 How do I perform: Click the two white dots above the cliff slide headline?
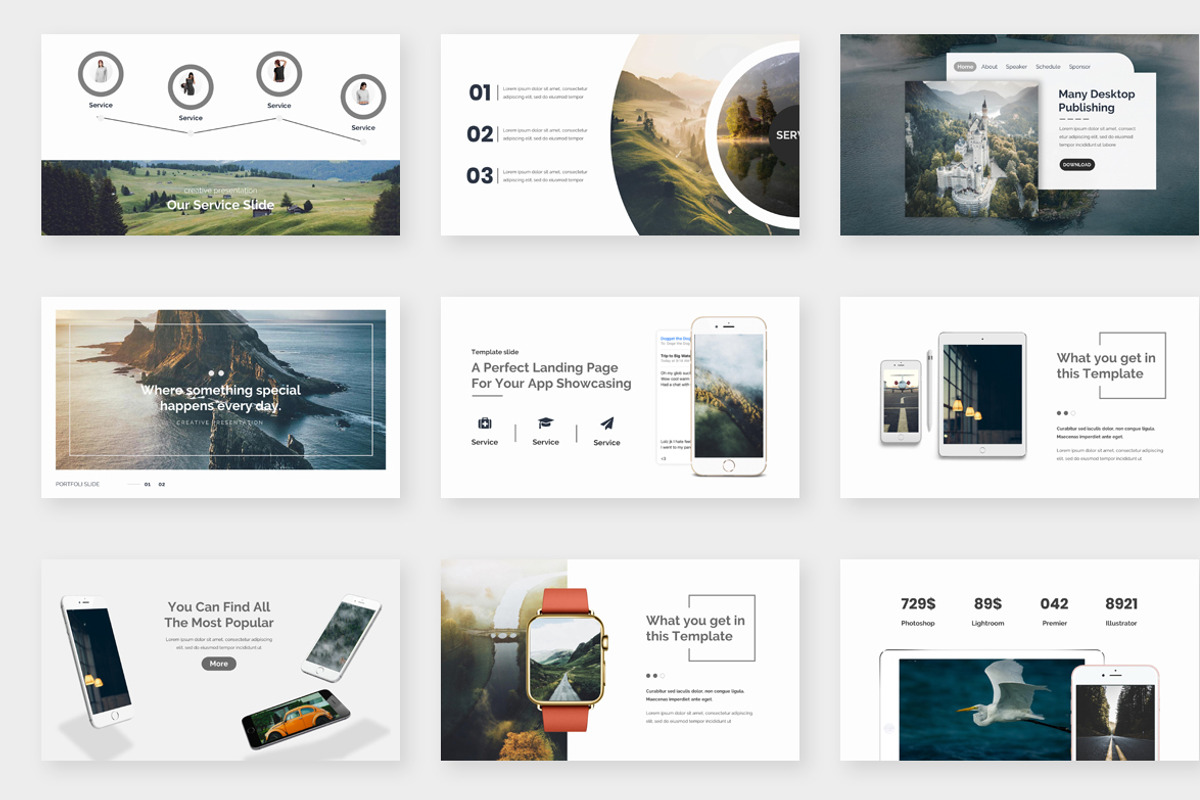(217, 374)
